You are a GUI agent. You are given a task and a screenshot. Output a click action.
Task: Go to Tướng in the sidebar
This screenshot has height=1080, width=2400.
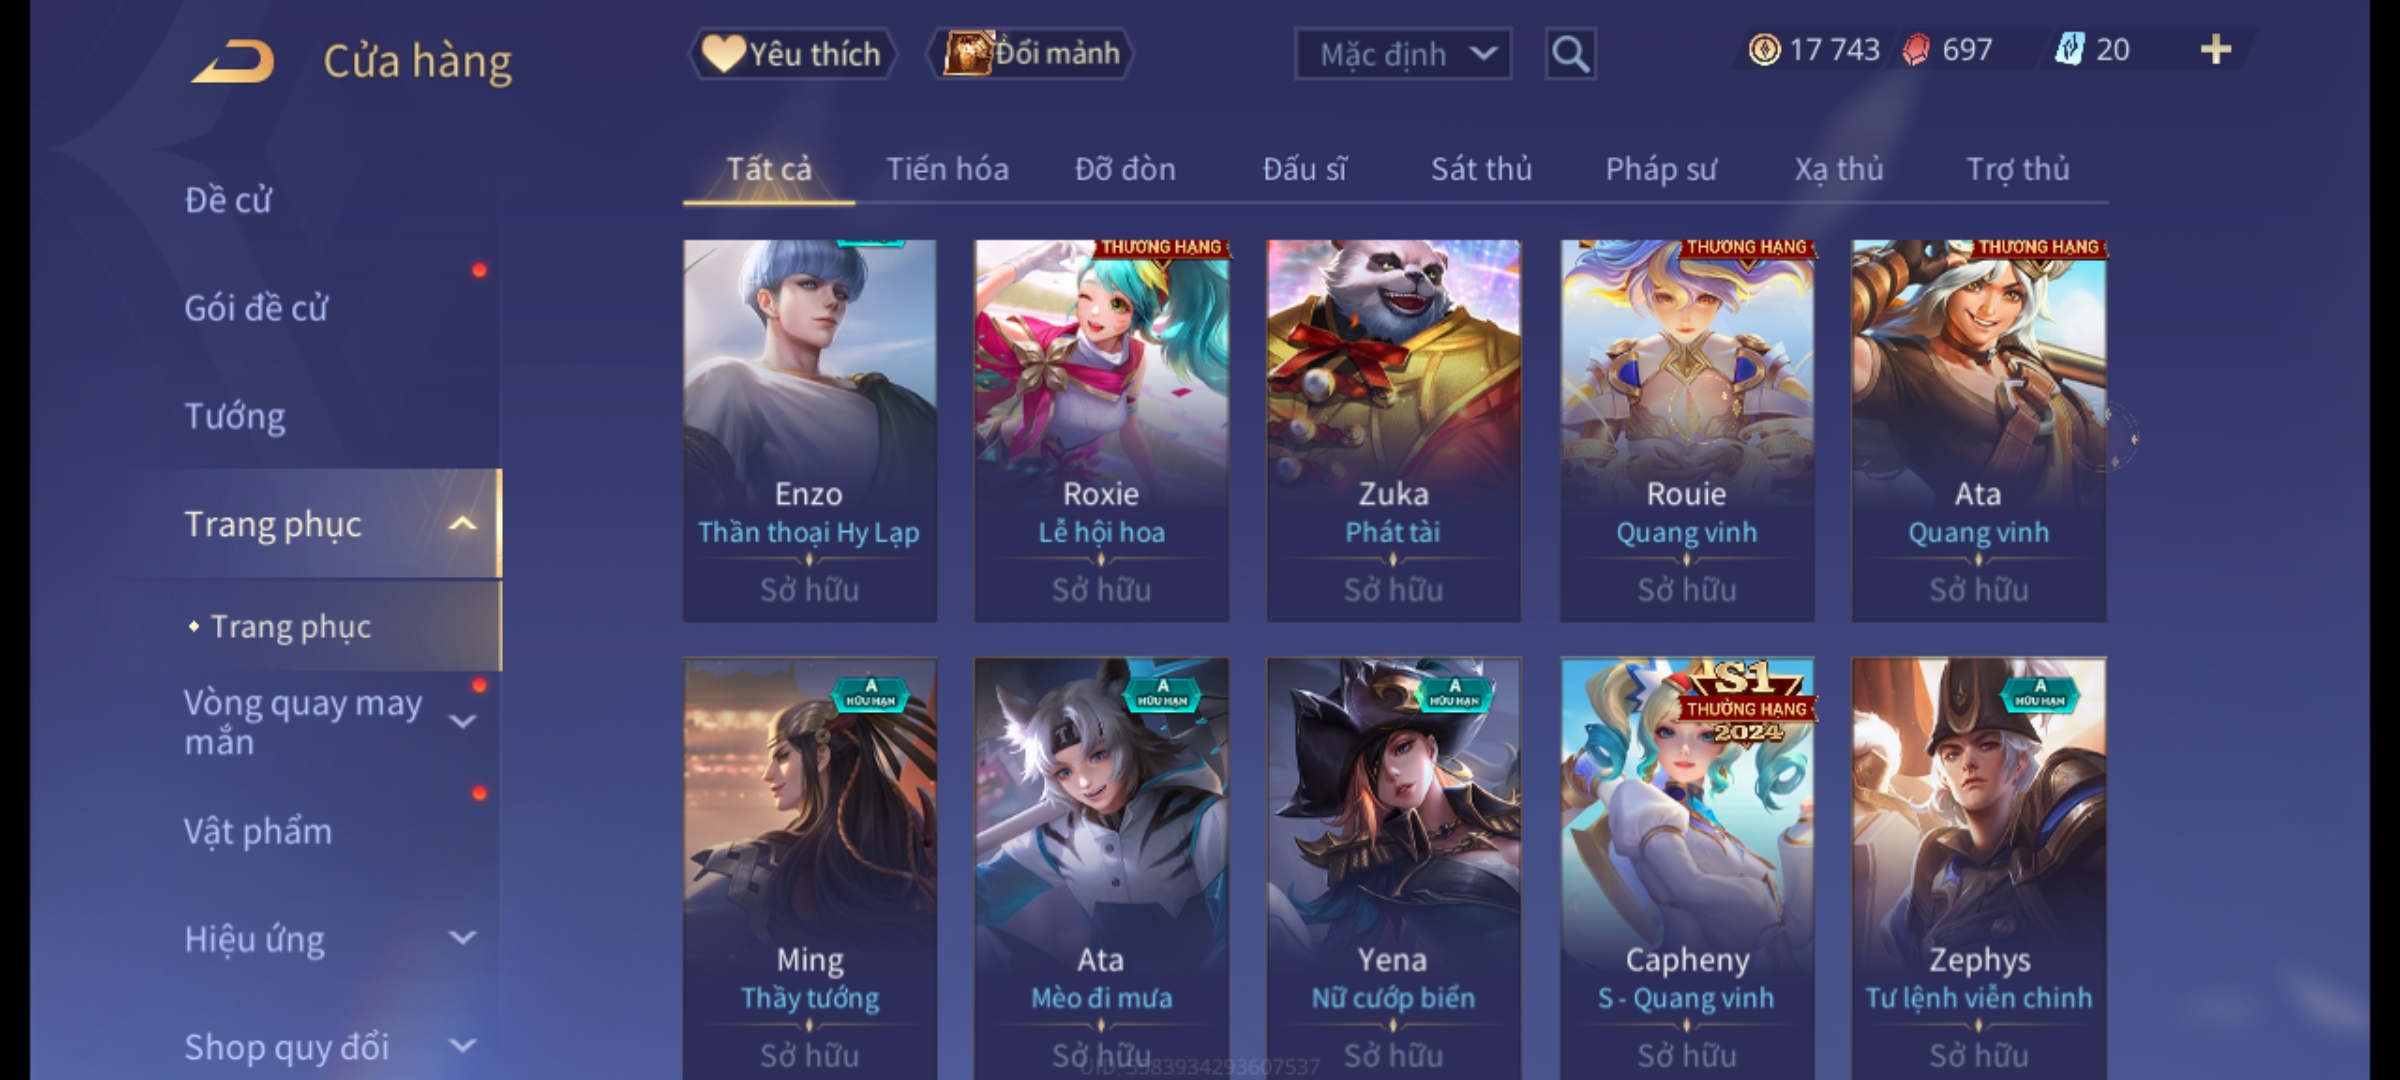pyautogui.click(x=235, y=416)
